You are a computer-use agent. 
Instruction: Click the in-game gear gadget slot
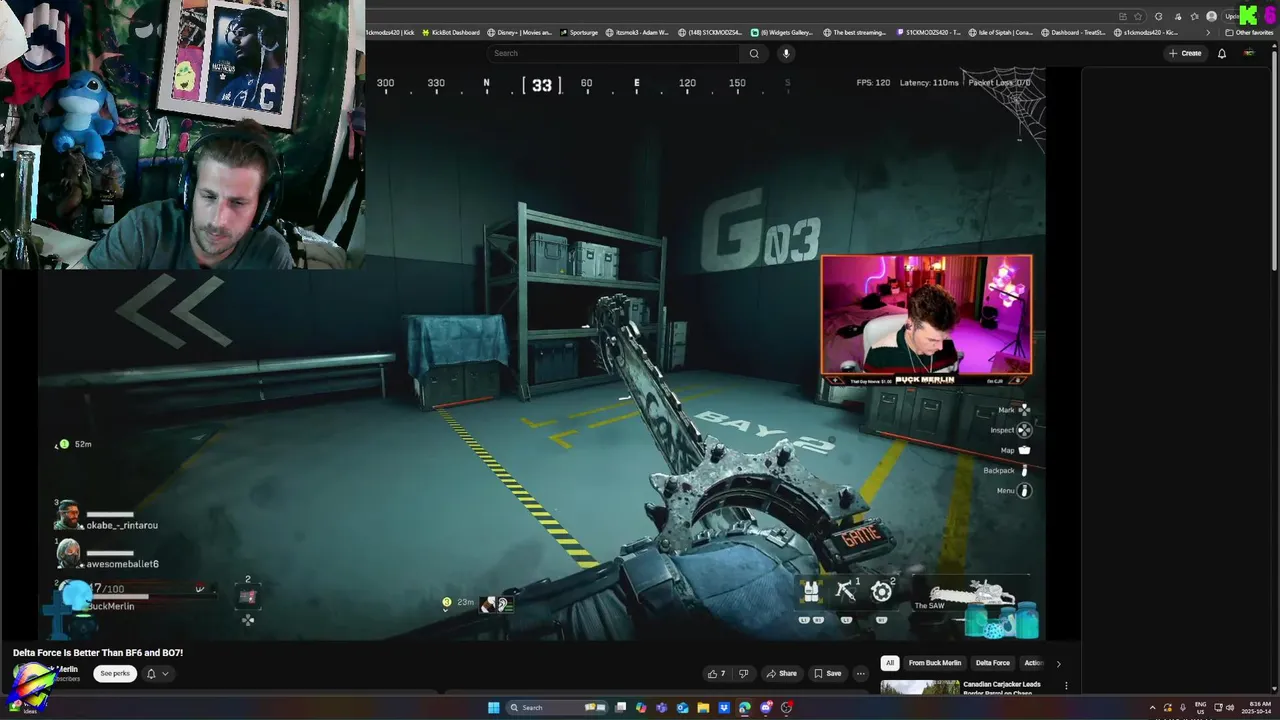click(x=882, y=592)
